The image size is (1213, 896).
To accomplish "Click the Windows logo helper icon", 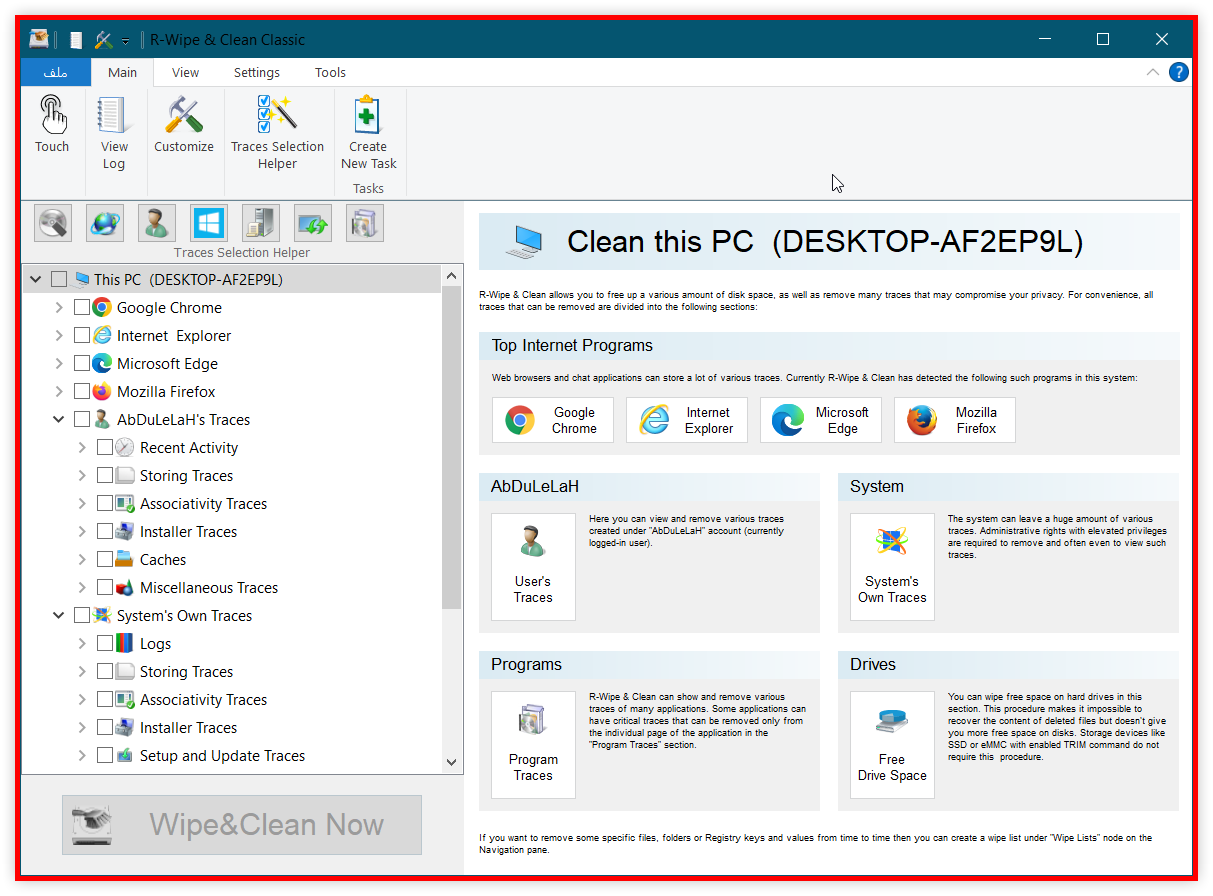I will tap(209, 223).
